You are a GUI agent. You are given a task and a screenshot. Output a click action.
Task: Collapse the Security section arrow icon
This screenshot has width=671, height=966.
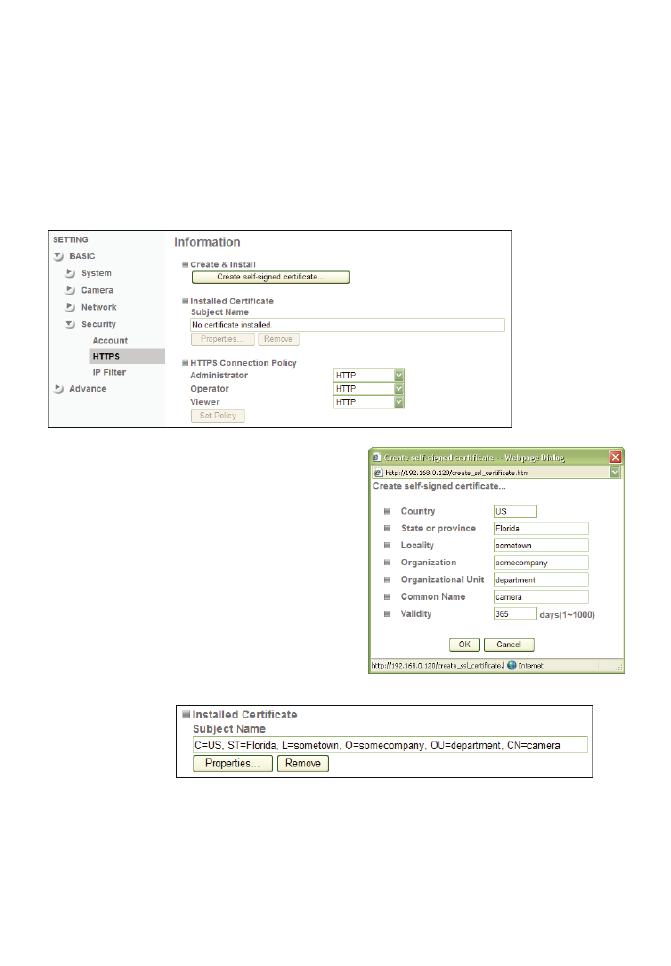tap(70, 324)
